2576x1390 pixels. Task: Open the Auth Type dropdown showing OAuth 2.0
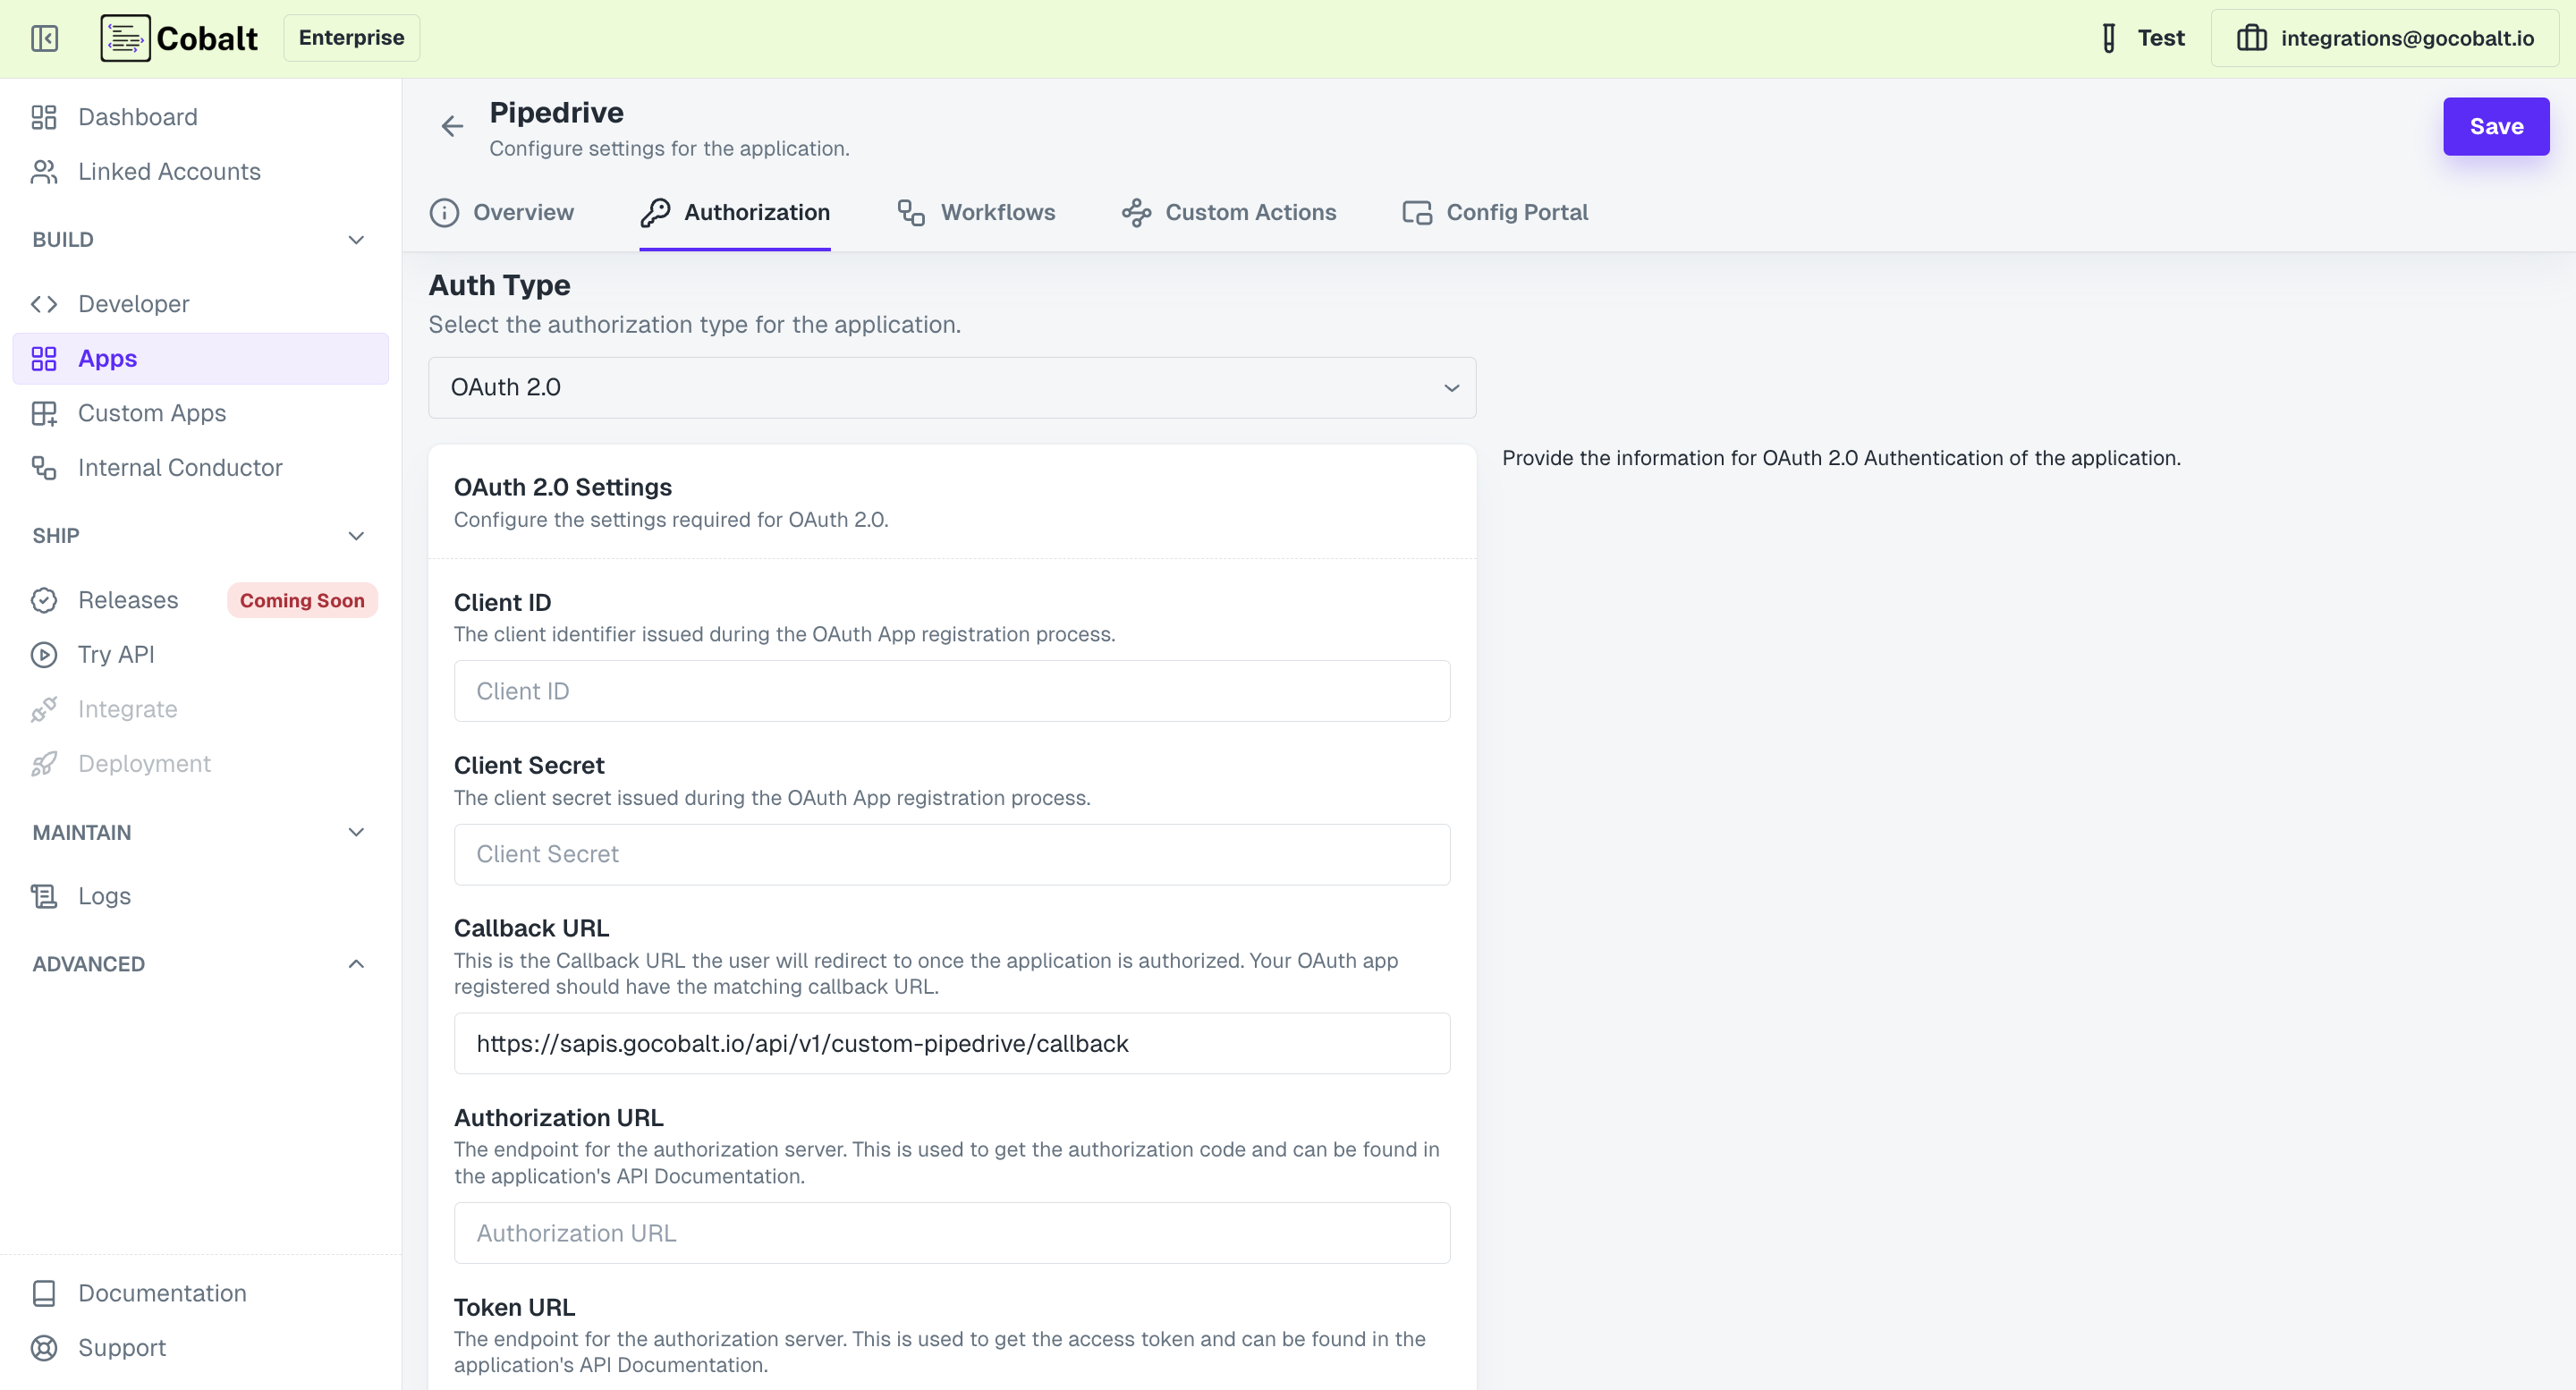click(x=950, y=387)
